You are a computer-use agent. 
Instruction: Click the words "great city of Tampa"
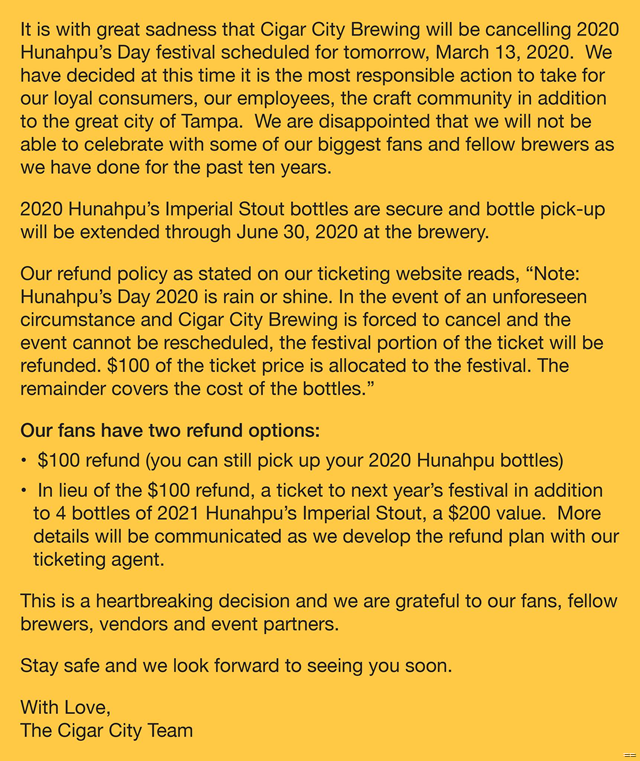(158, 121)
